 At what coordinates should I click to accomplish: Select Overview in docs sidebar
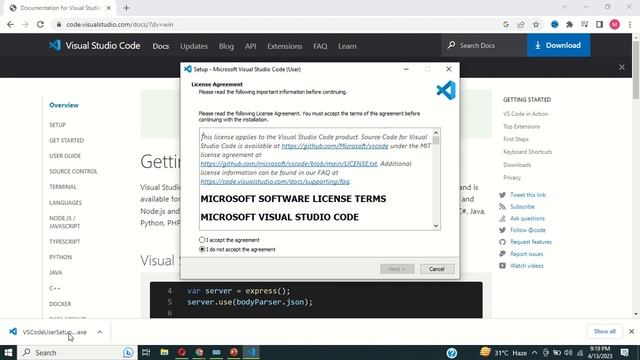click(x=64, y=105)
